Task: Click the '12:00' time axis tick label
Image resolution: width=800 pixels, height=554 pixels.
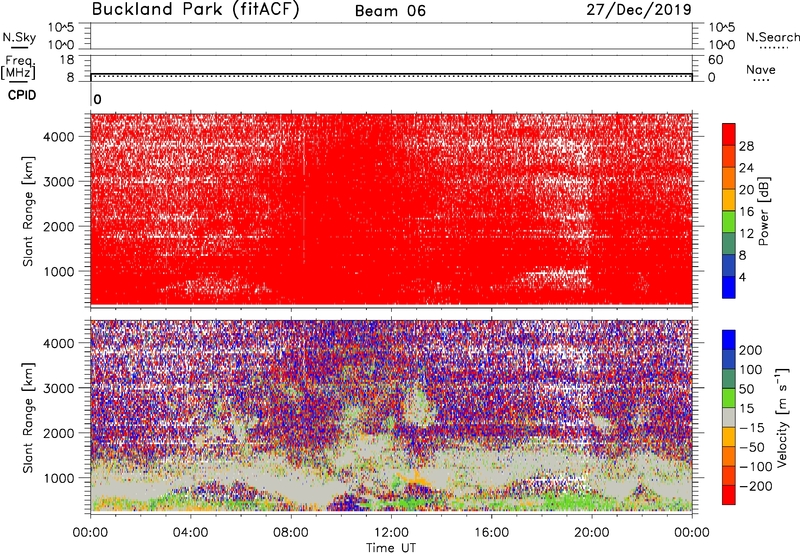Action: coord(391,533)
